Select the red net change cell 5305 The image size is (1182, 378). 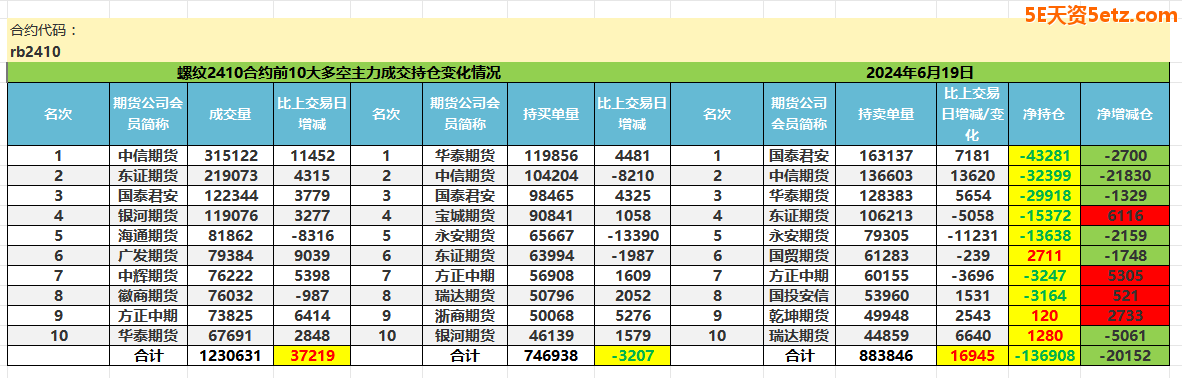coord(1125,275)
